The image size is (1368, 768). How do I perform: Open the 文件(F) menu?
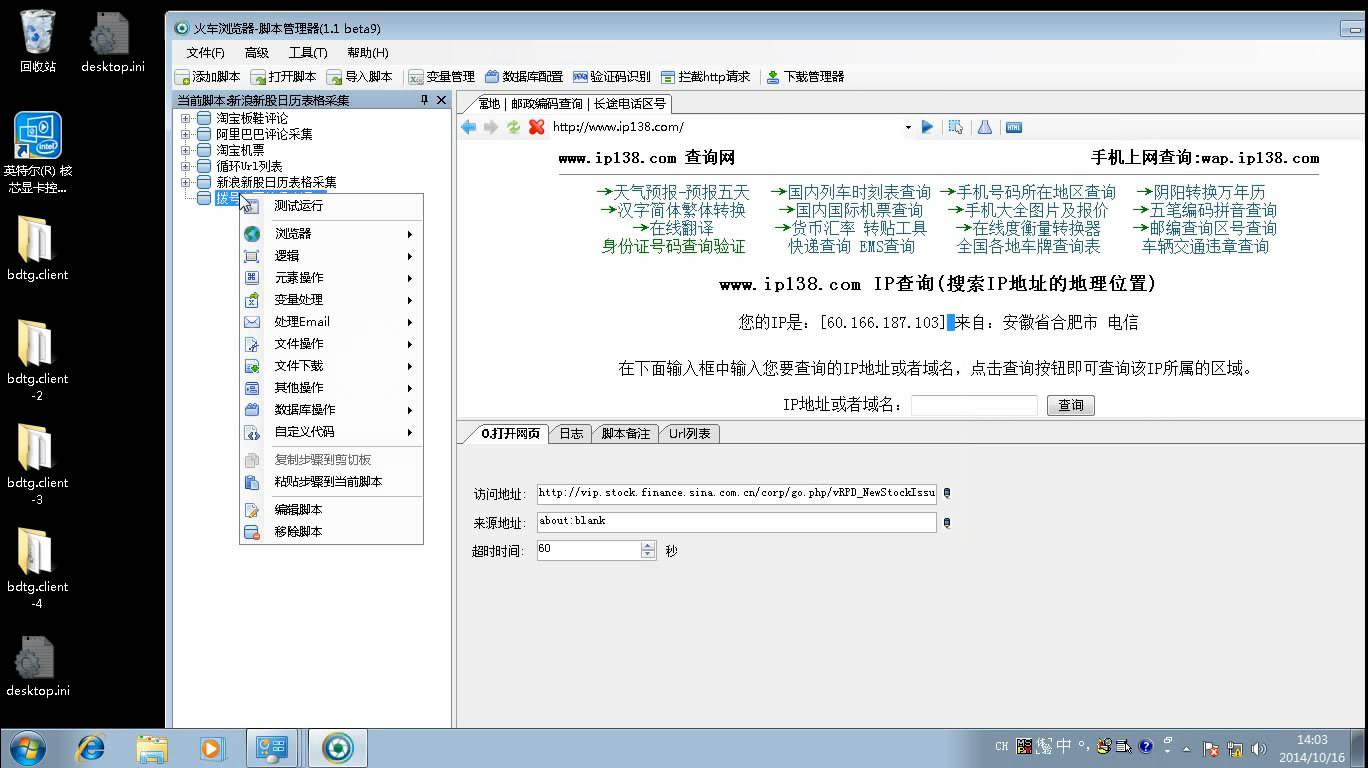coord(206,53)
